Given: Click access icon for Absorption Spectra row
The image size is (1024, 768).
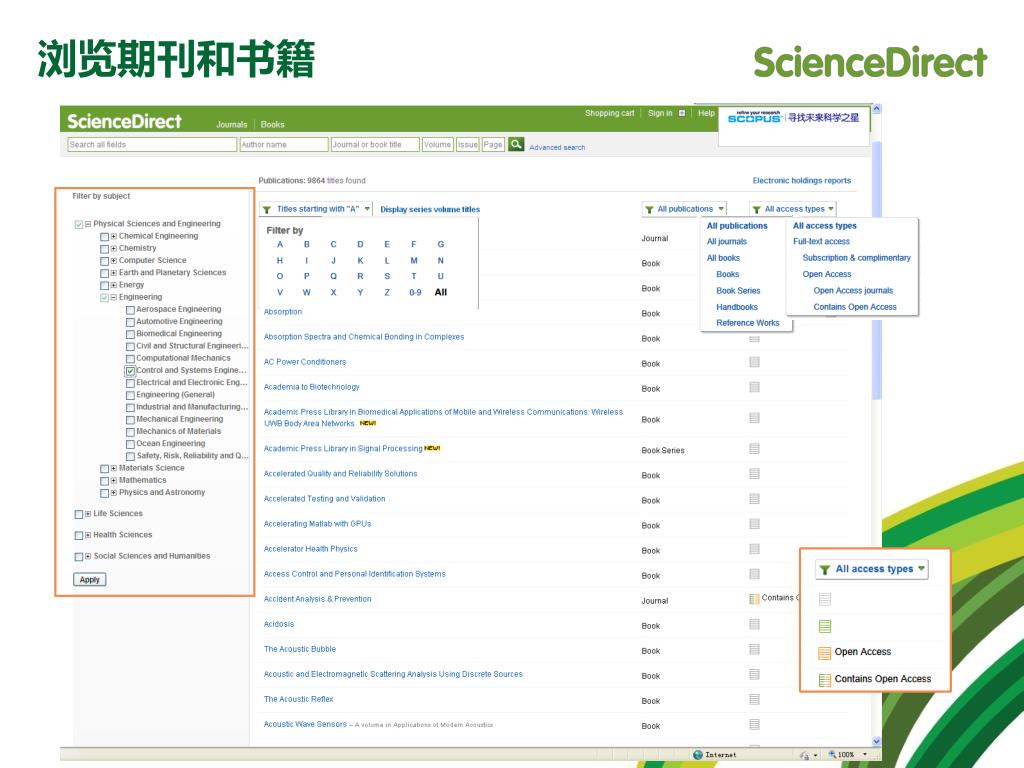Looking at the screenshot, I should pos(754,338).
